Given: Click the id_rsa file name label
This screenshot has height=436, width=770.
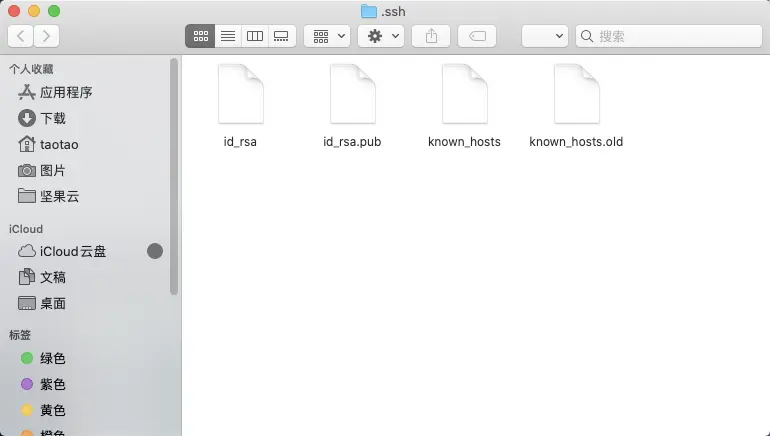Looking at the screenshot, I should coord(240,142).
